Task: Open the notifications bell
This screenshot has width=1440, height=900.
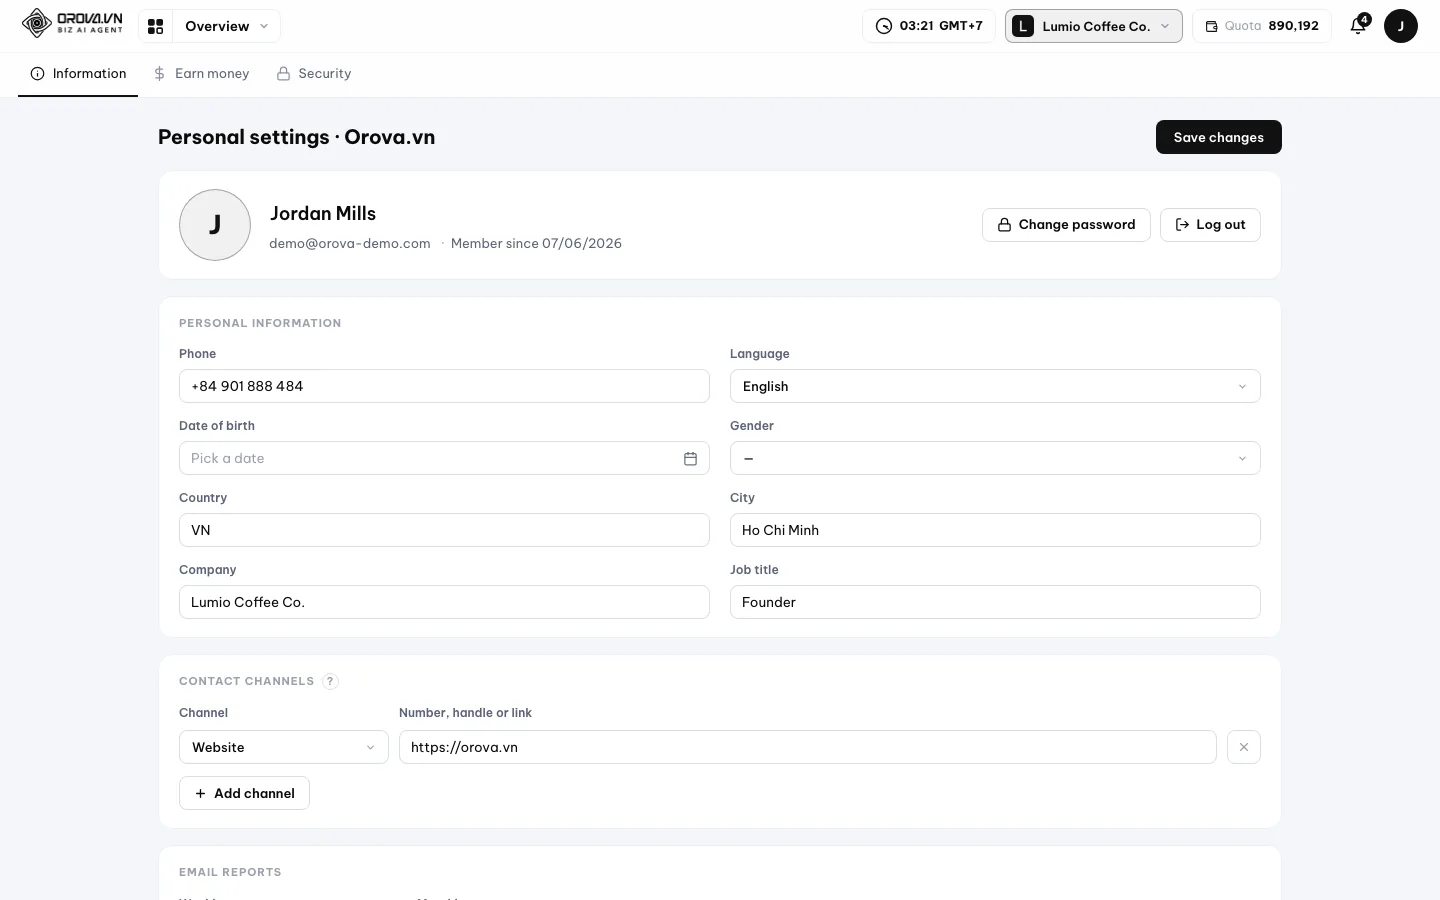Action: click(1358, 26)
